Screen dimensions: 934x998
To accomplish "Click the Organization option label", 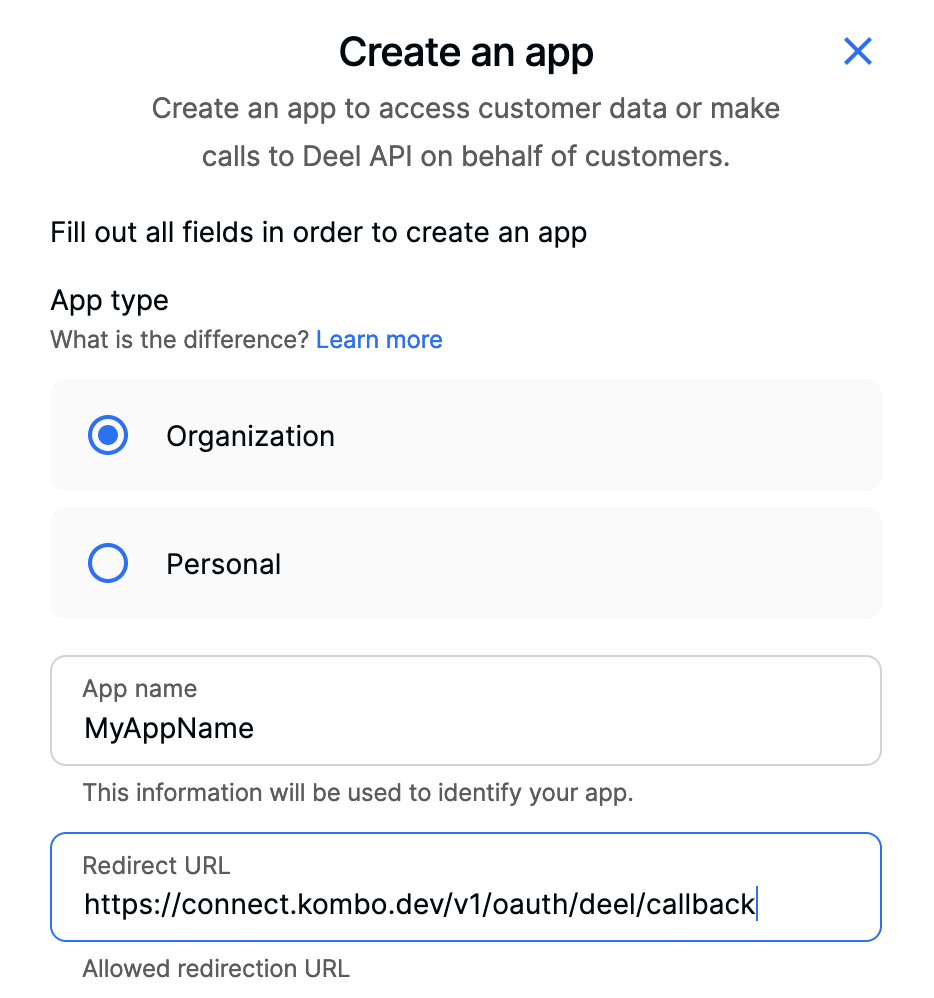I will pyautogui.click(x=250, y=437).
